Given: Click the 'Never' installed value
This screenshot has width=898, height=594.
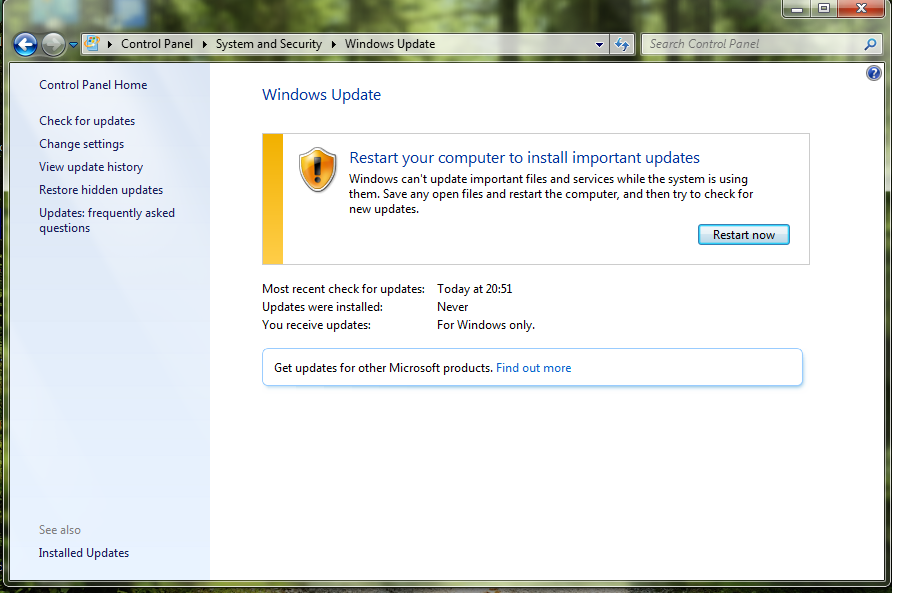Looking at the screenshot, I should tap(452, 307).
